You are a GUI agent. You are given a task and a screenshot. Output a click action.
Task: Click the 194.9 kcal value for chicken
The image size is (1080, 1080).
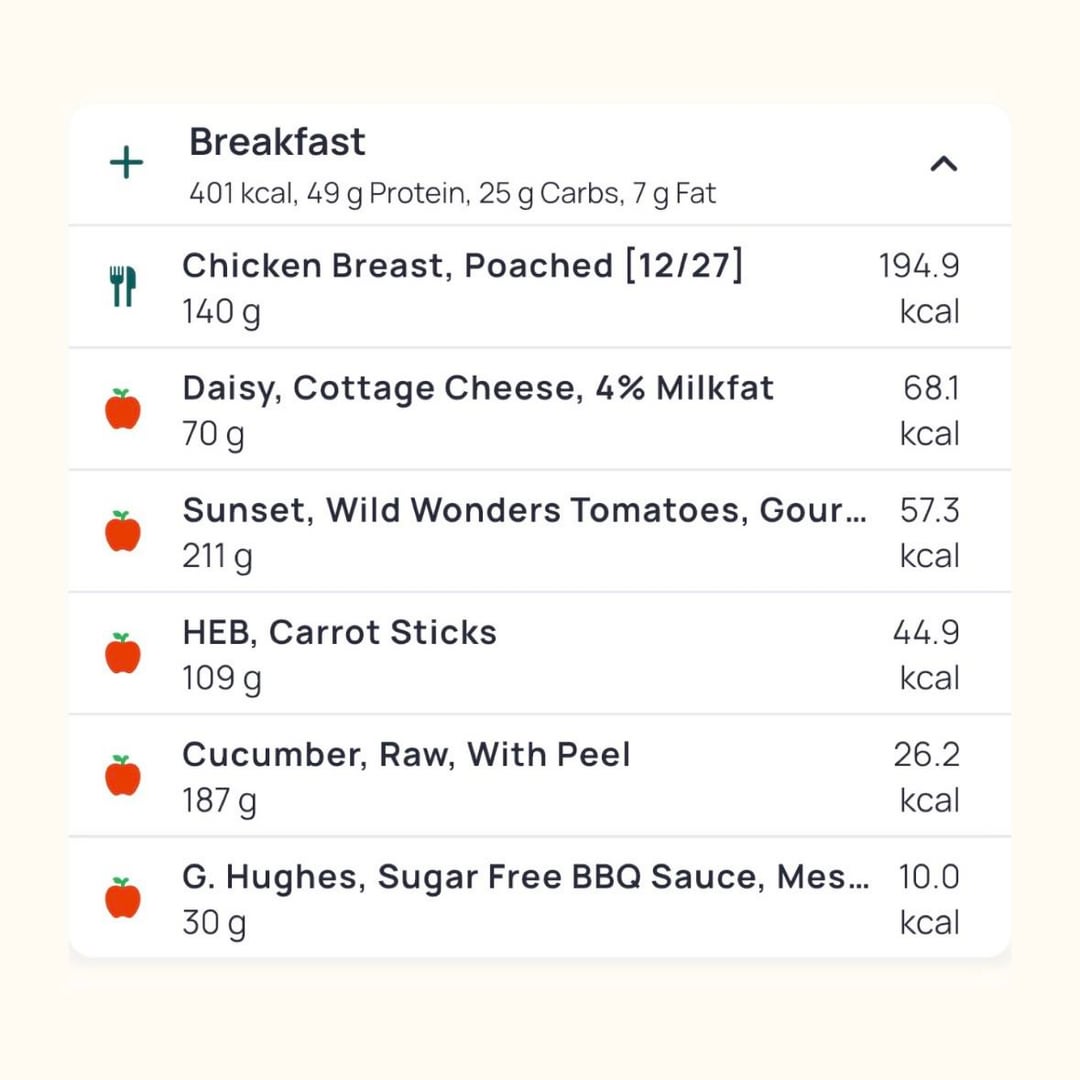(919, 287)
